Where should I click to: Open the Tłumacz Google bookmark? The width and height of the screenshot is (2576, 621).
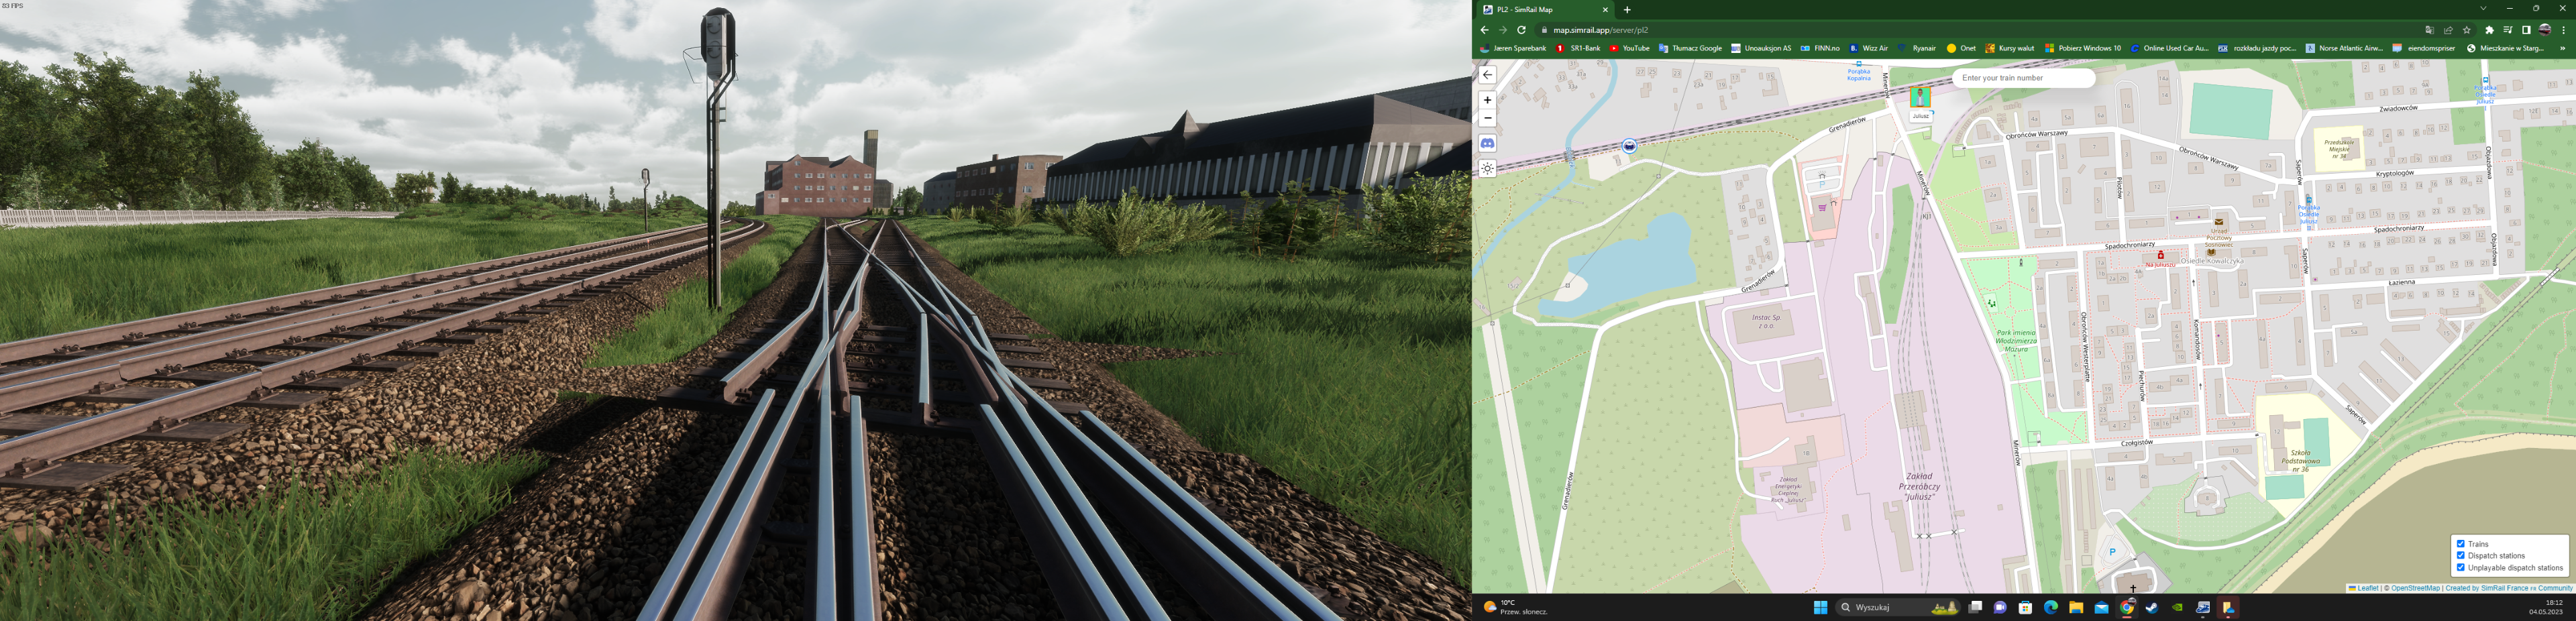click(1690, 48)
